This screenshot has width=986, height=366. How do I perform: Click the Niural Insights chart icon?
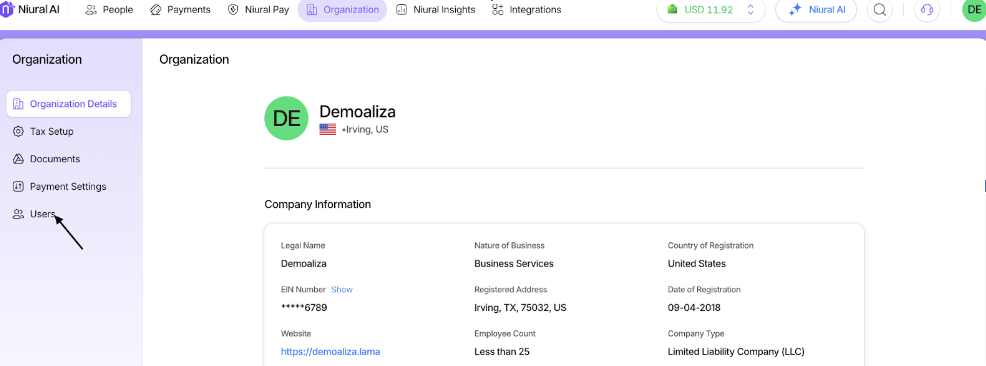tap(401, 9)
